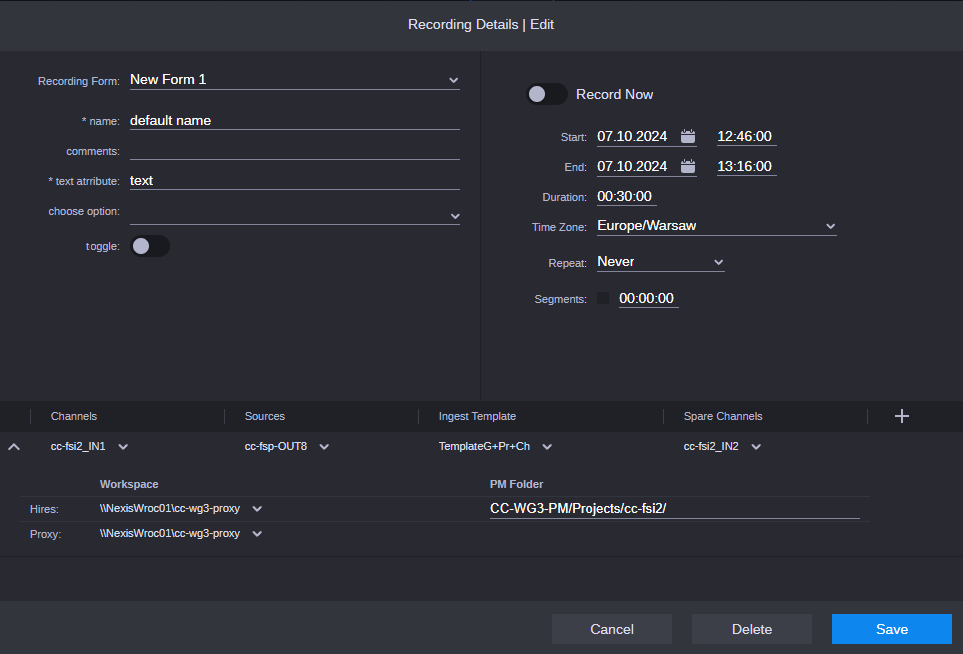Open the choose option dropdown

click(295, 215)
